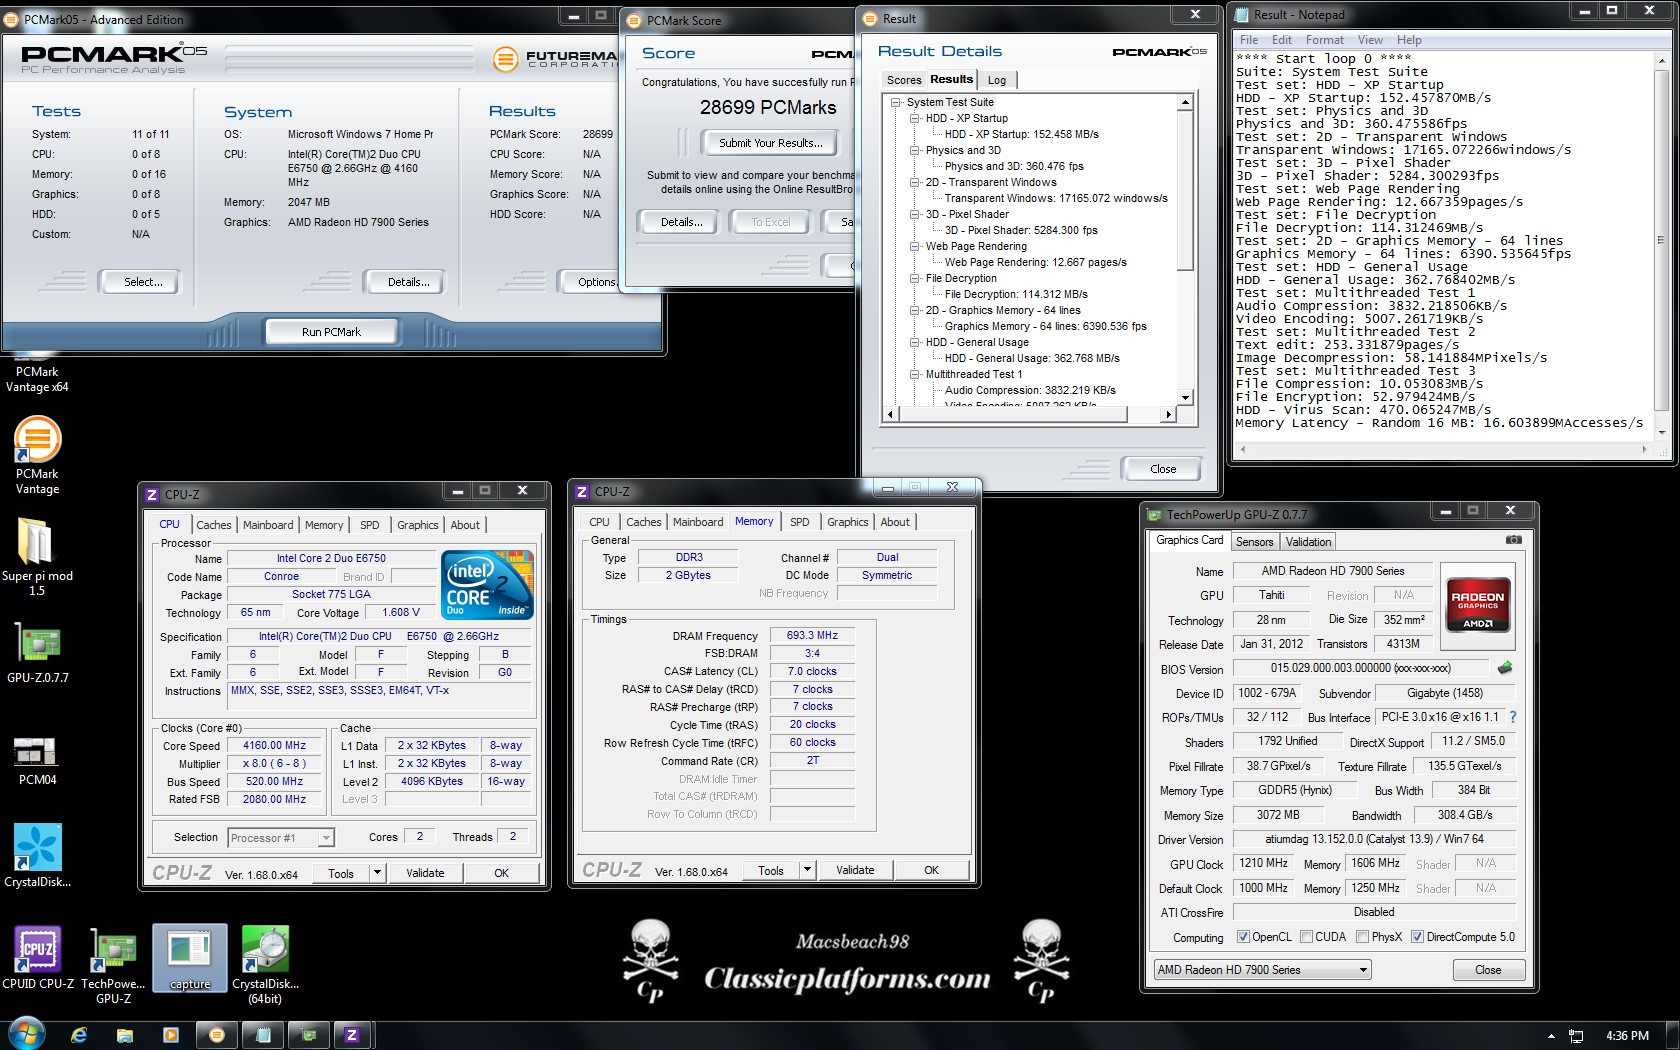Switch to GPU-Z via taskbar icon
This screenshot has width=1680, height=1050.
click(308, 1035)
